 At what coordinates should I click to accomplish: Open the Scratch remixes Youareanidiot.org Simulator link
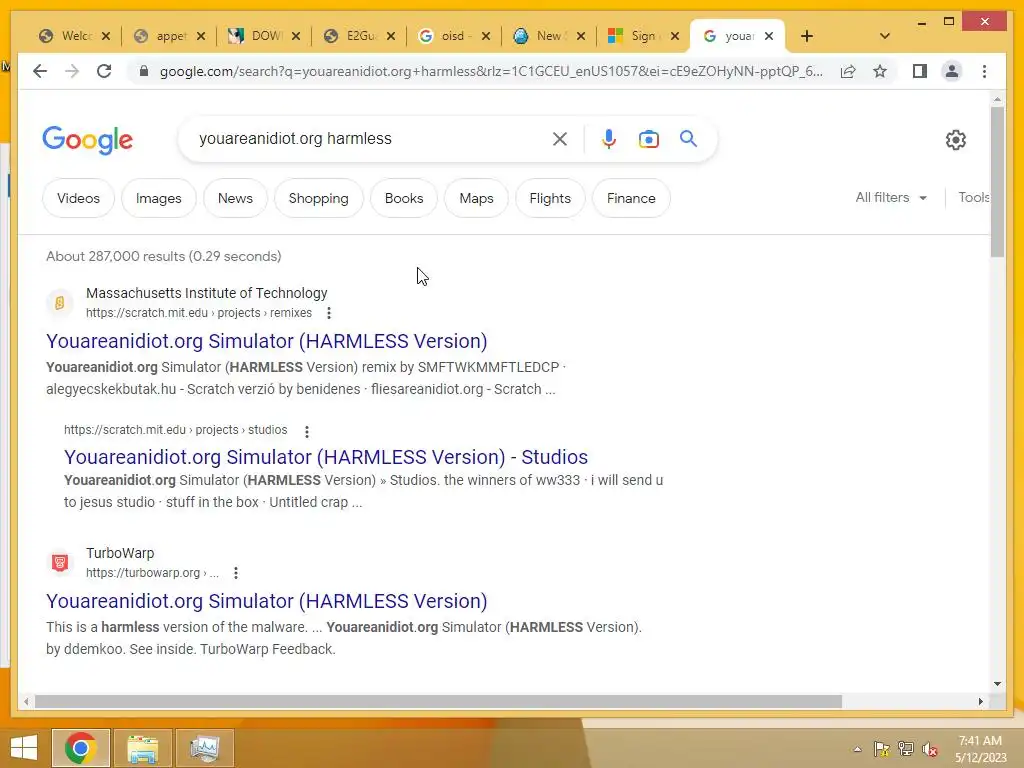266,341
